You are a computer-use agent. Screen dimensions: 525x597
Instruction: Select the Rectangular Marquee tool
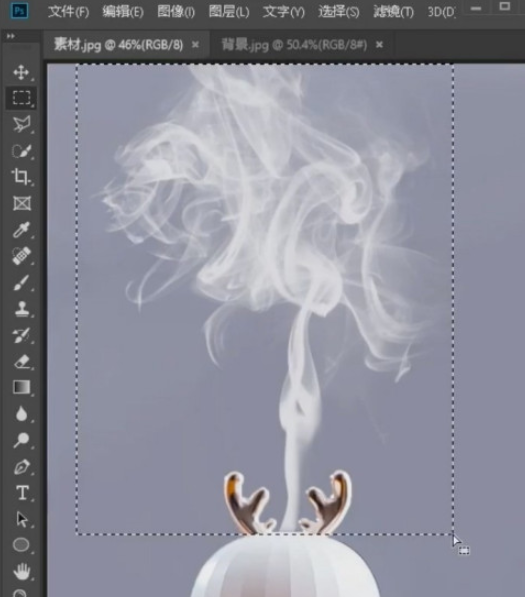(x=21, y=97)
